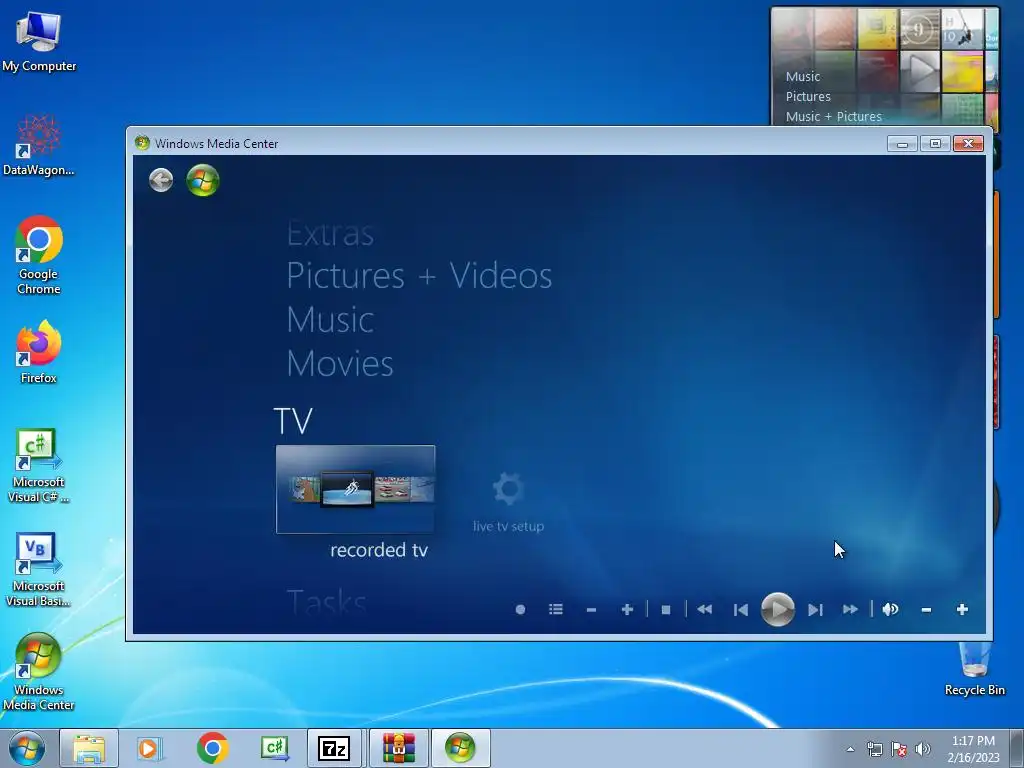Select the TV menu heading
The height and width of the screenshot is (768, 1024).
293,421
